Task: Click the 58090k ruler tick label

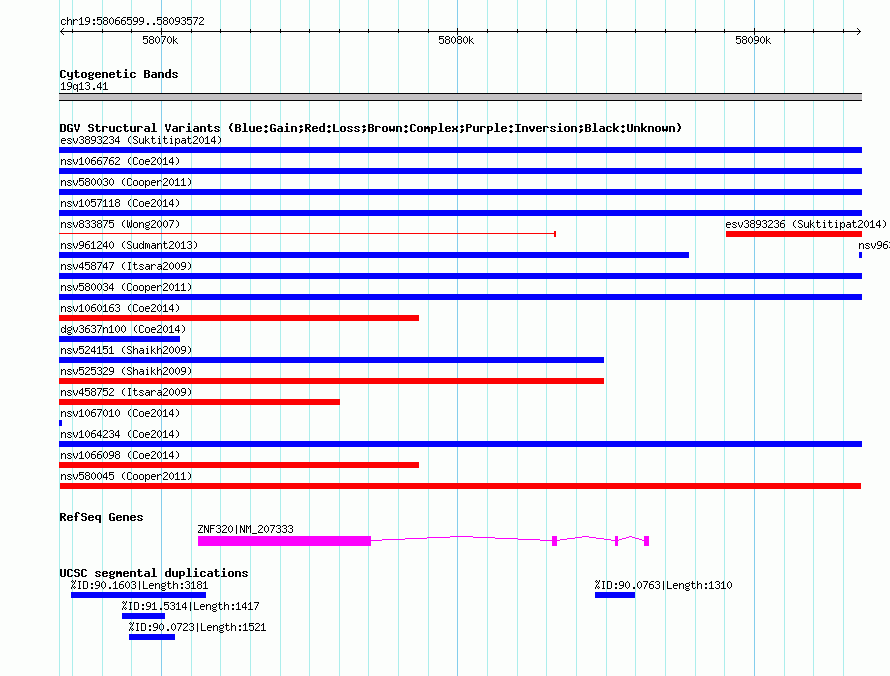Action: (753, 40)
